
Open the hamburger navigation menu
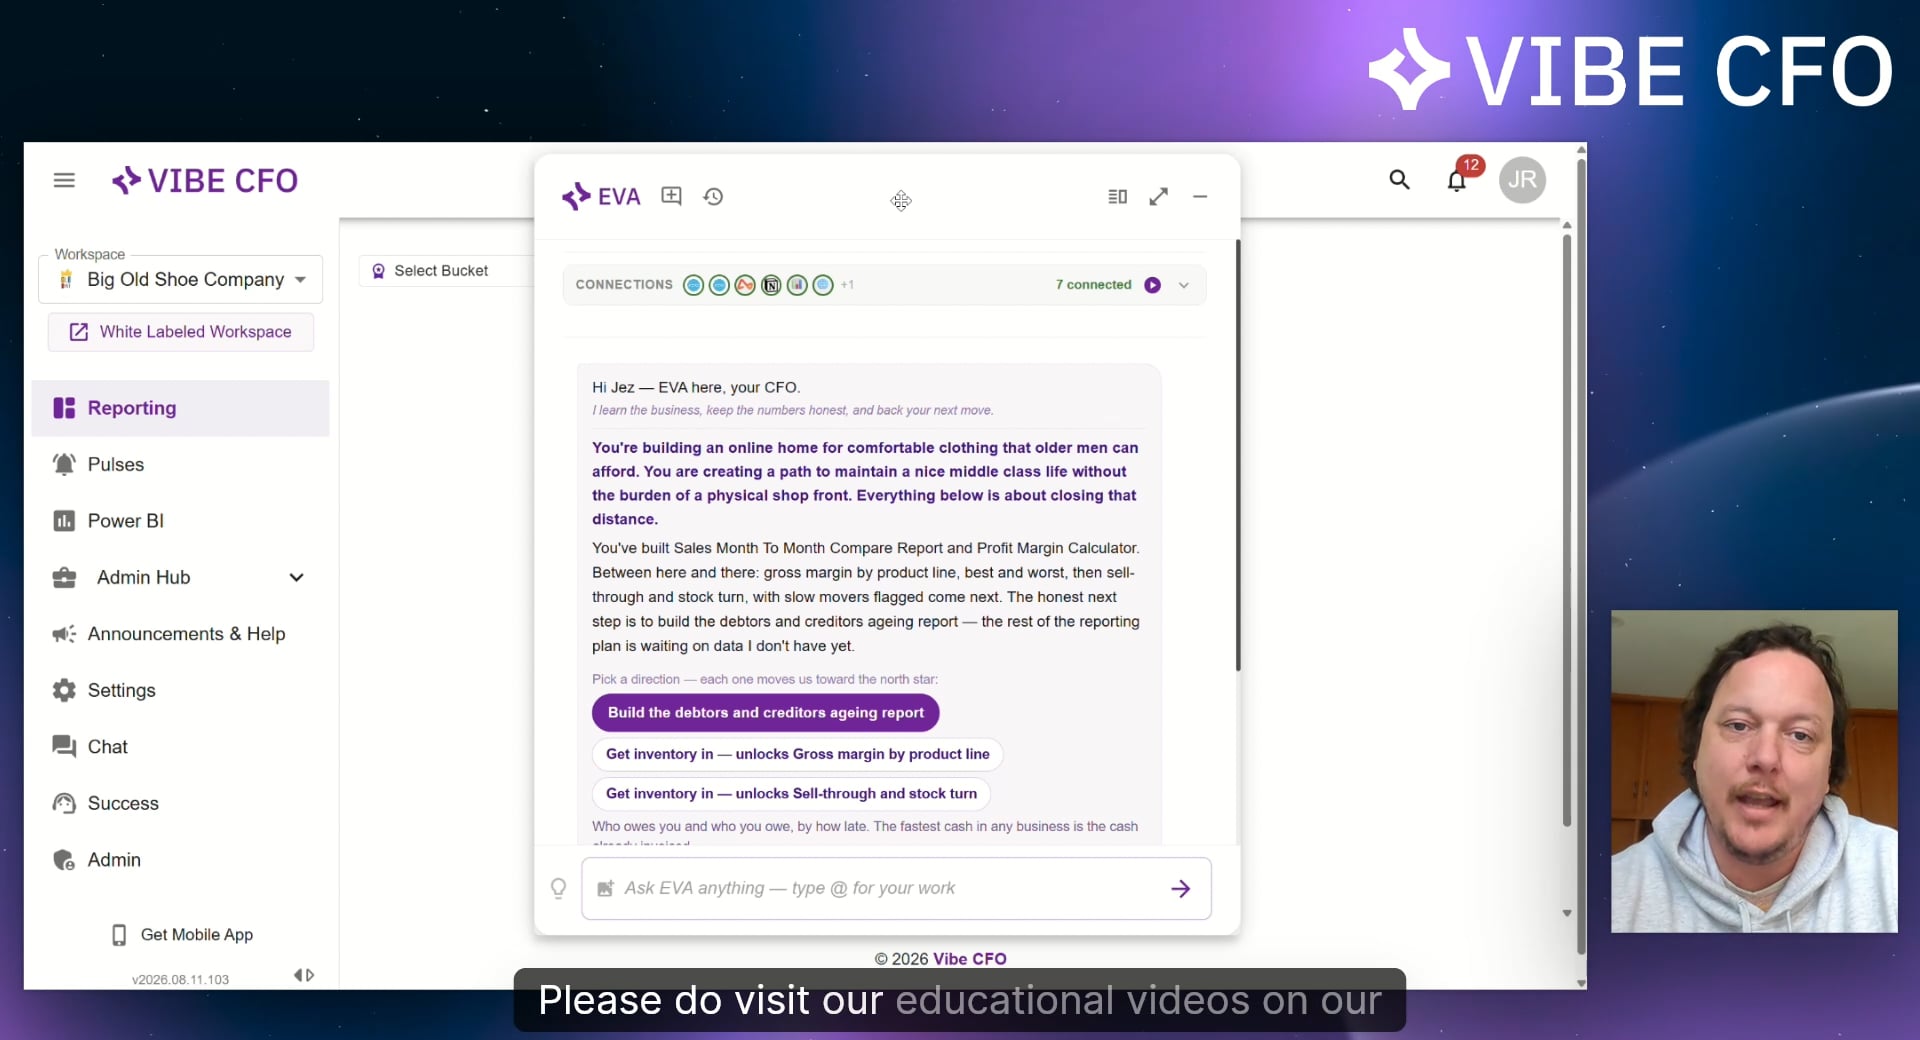pos(64,180)
